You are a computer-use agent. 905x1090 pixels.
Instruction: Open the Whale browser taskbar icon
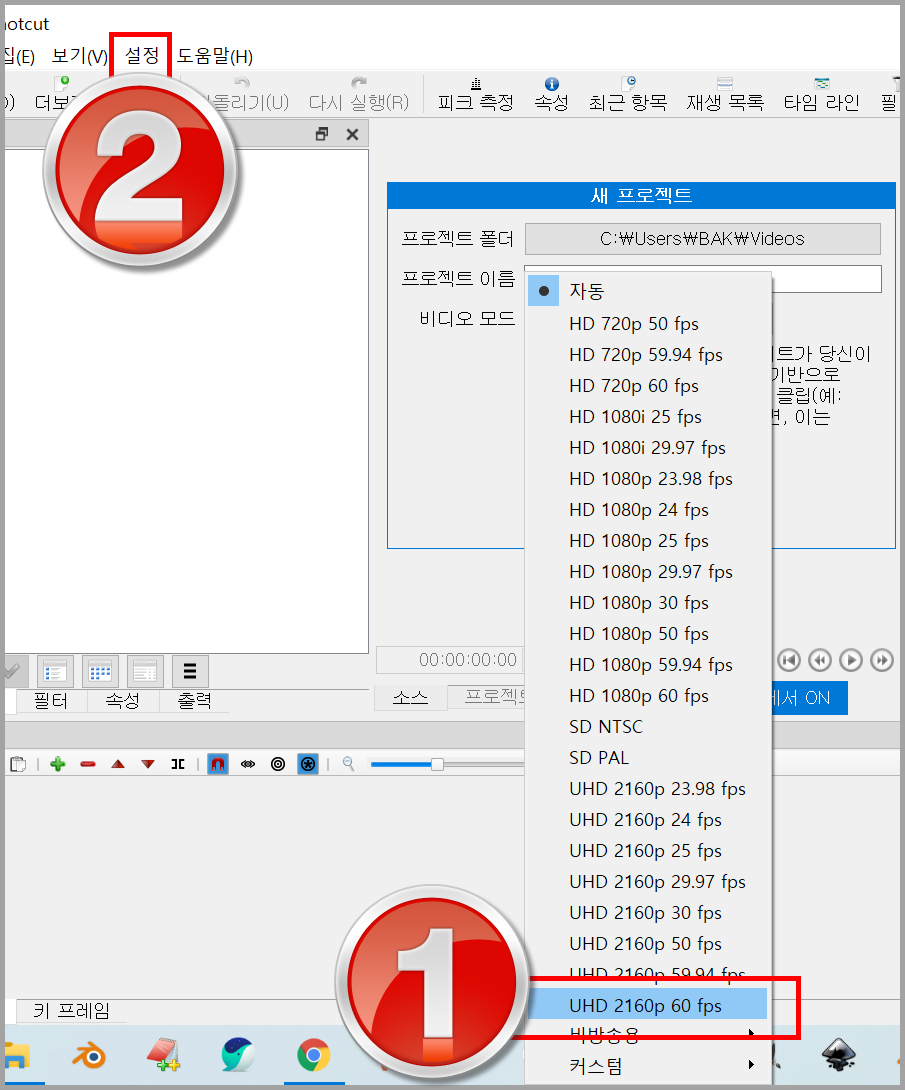coord(238,1056)
